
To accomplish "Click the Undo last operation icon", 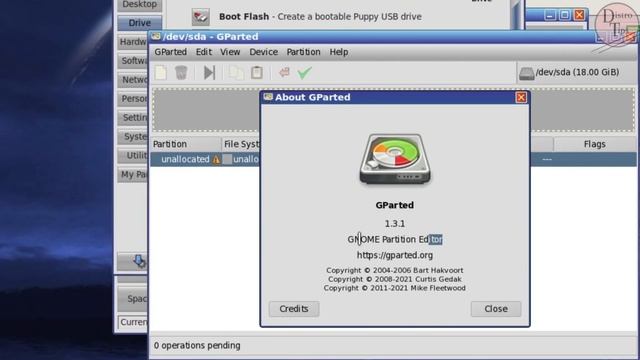I will pos(284,73).
